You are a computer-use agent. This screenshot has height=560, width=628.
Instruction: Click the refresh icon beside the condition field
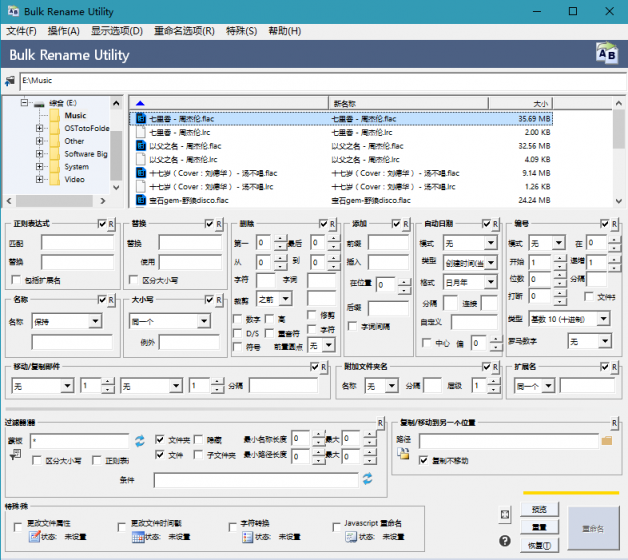(368, 480)
